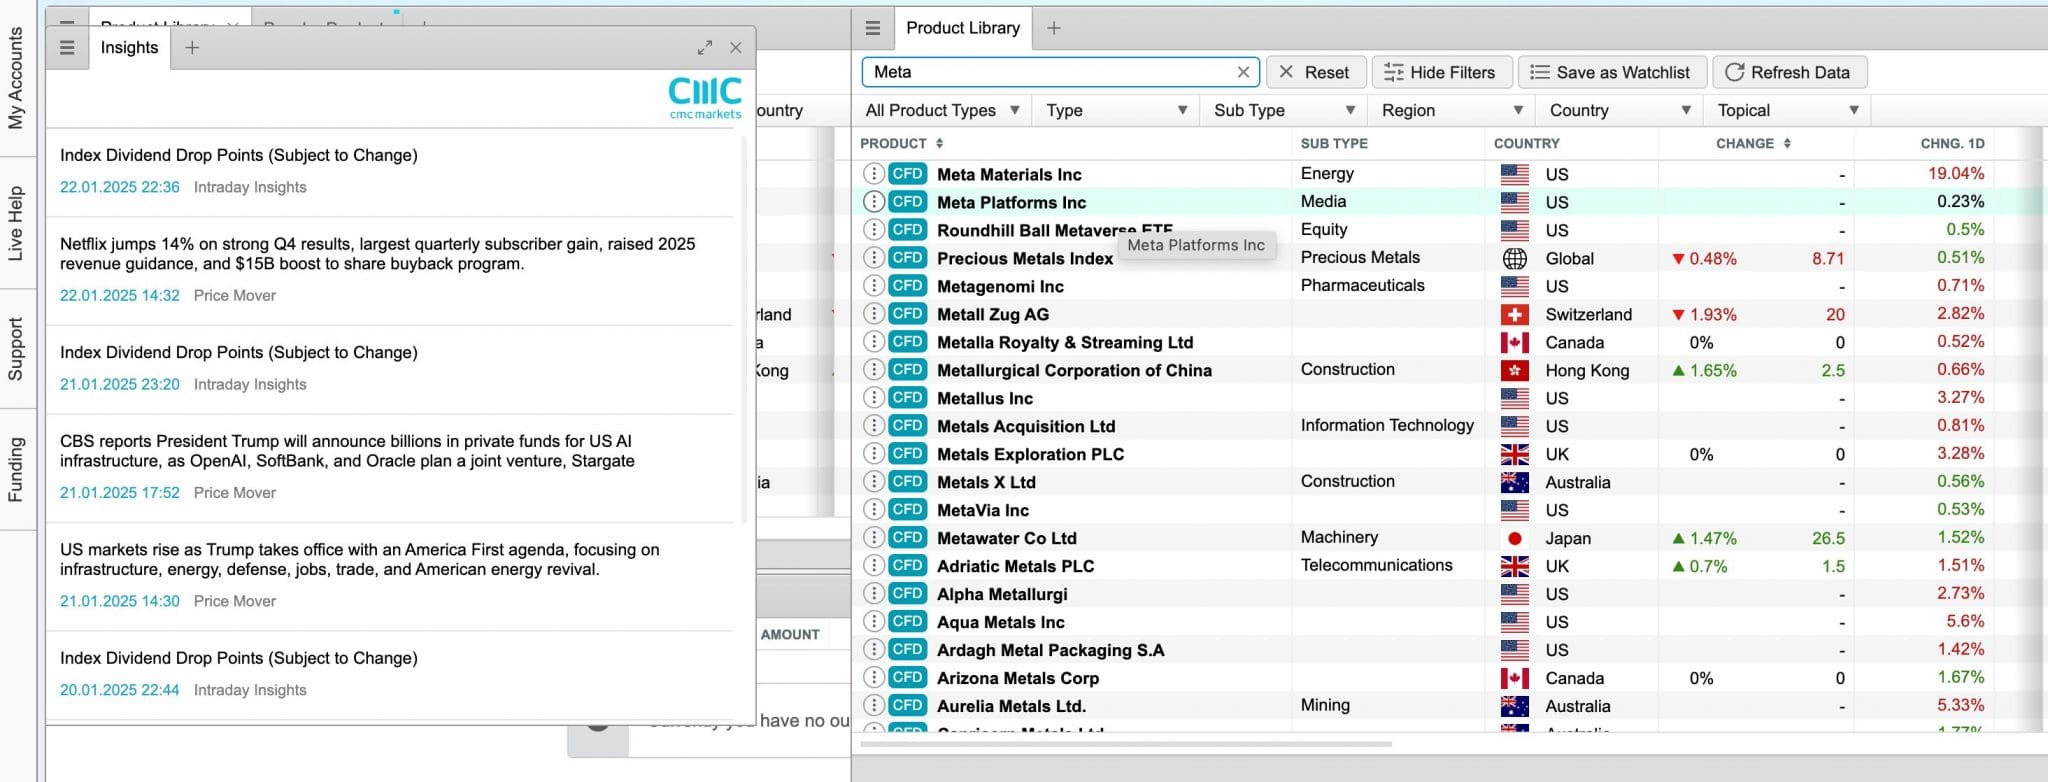
Task: Select the Product Library tab
Action: (962, 28)
